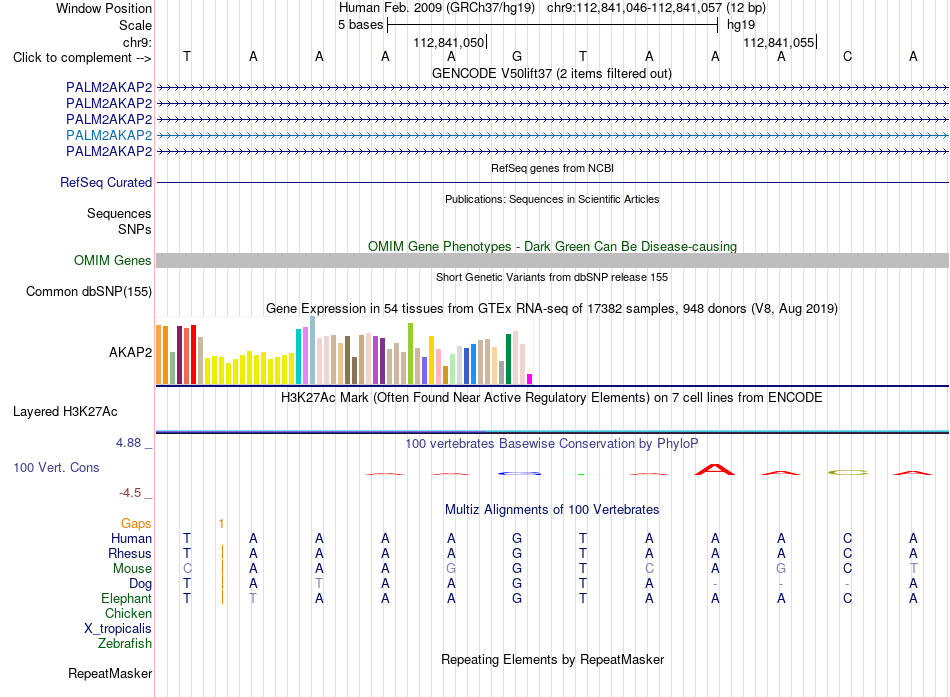Click the Scale track label
The width and height of the screenshot is (950, 697).
pos(136,25)
